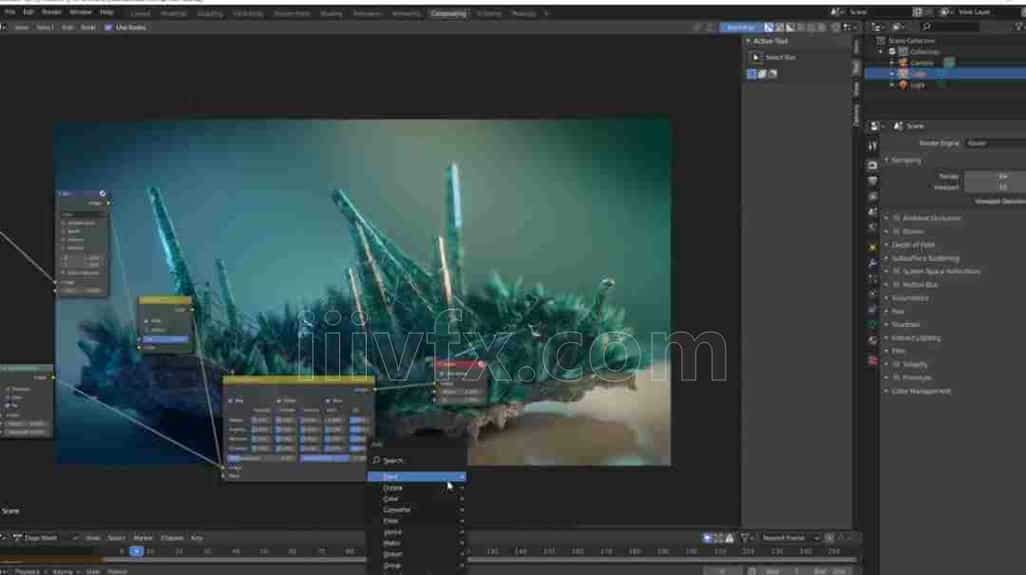Enable the Motion Blur checkbox
Image resolution: width=1026 pixels, height=575 pixels.
(897, 285)
